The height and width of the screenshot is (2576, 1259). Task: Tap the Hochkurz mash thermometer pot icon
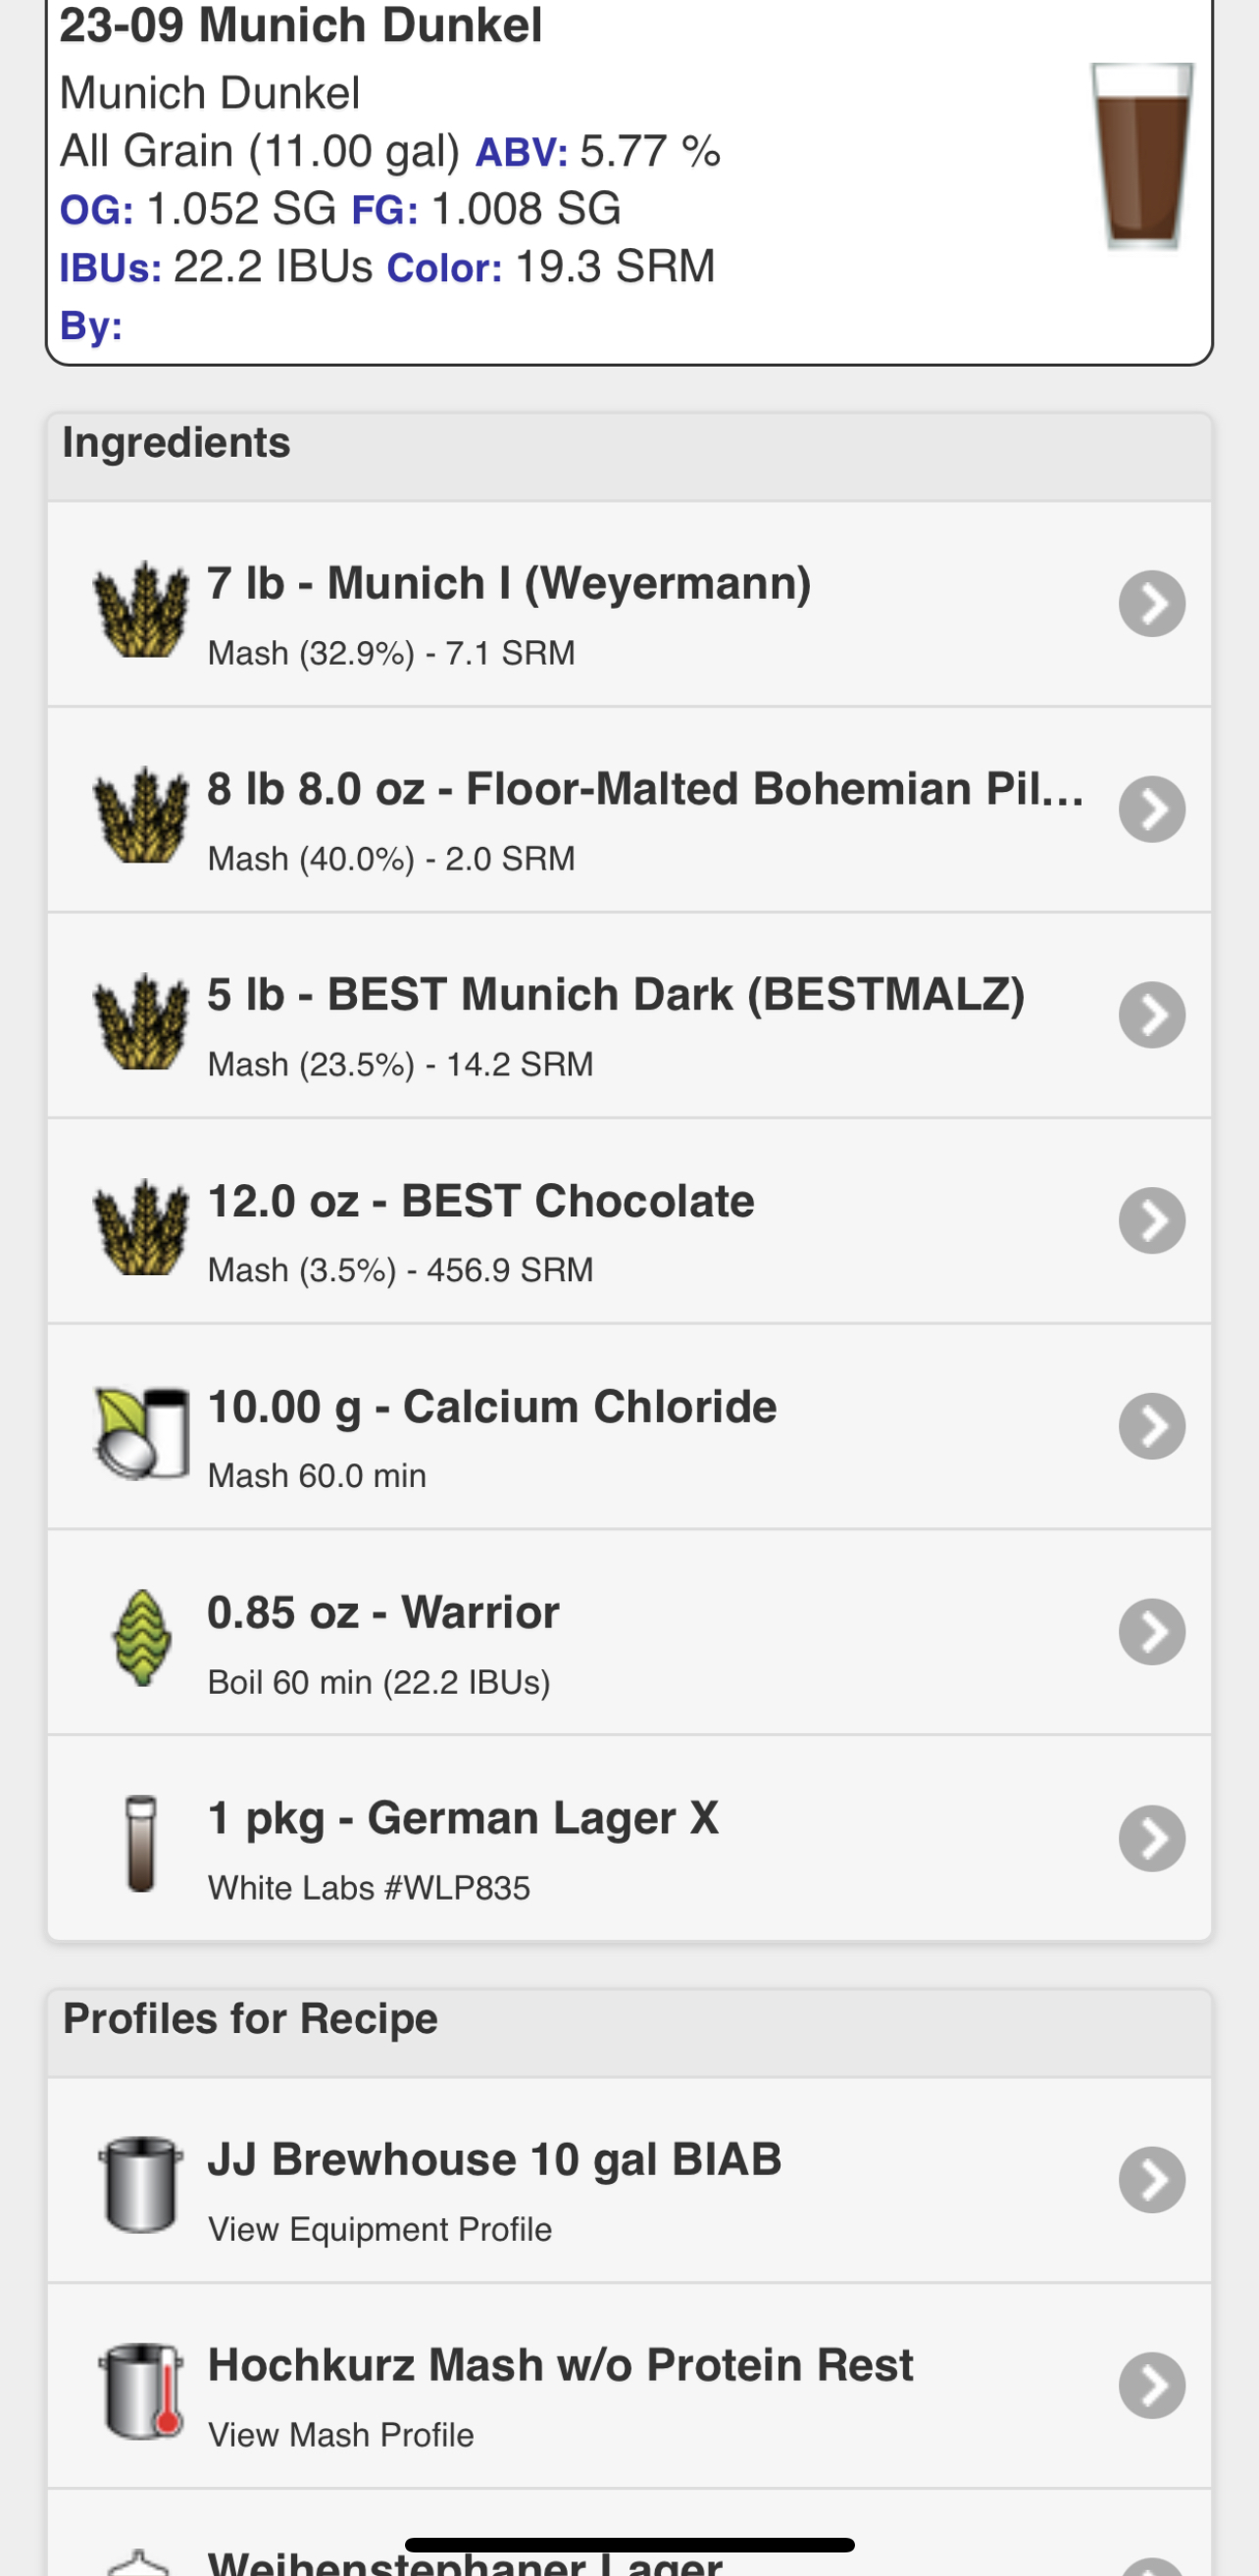pos(141,2390)
